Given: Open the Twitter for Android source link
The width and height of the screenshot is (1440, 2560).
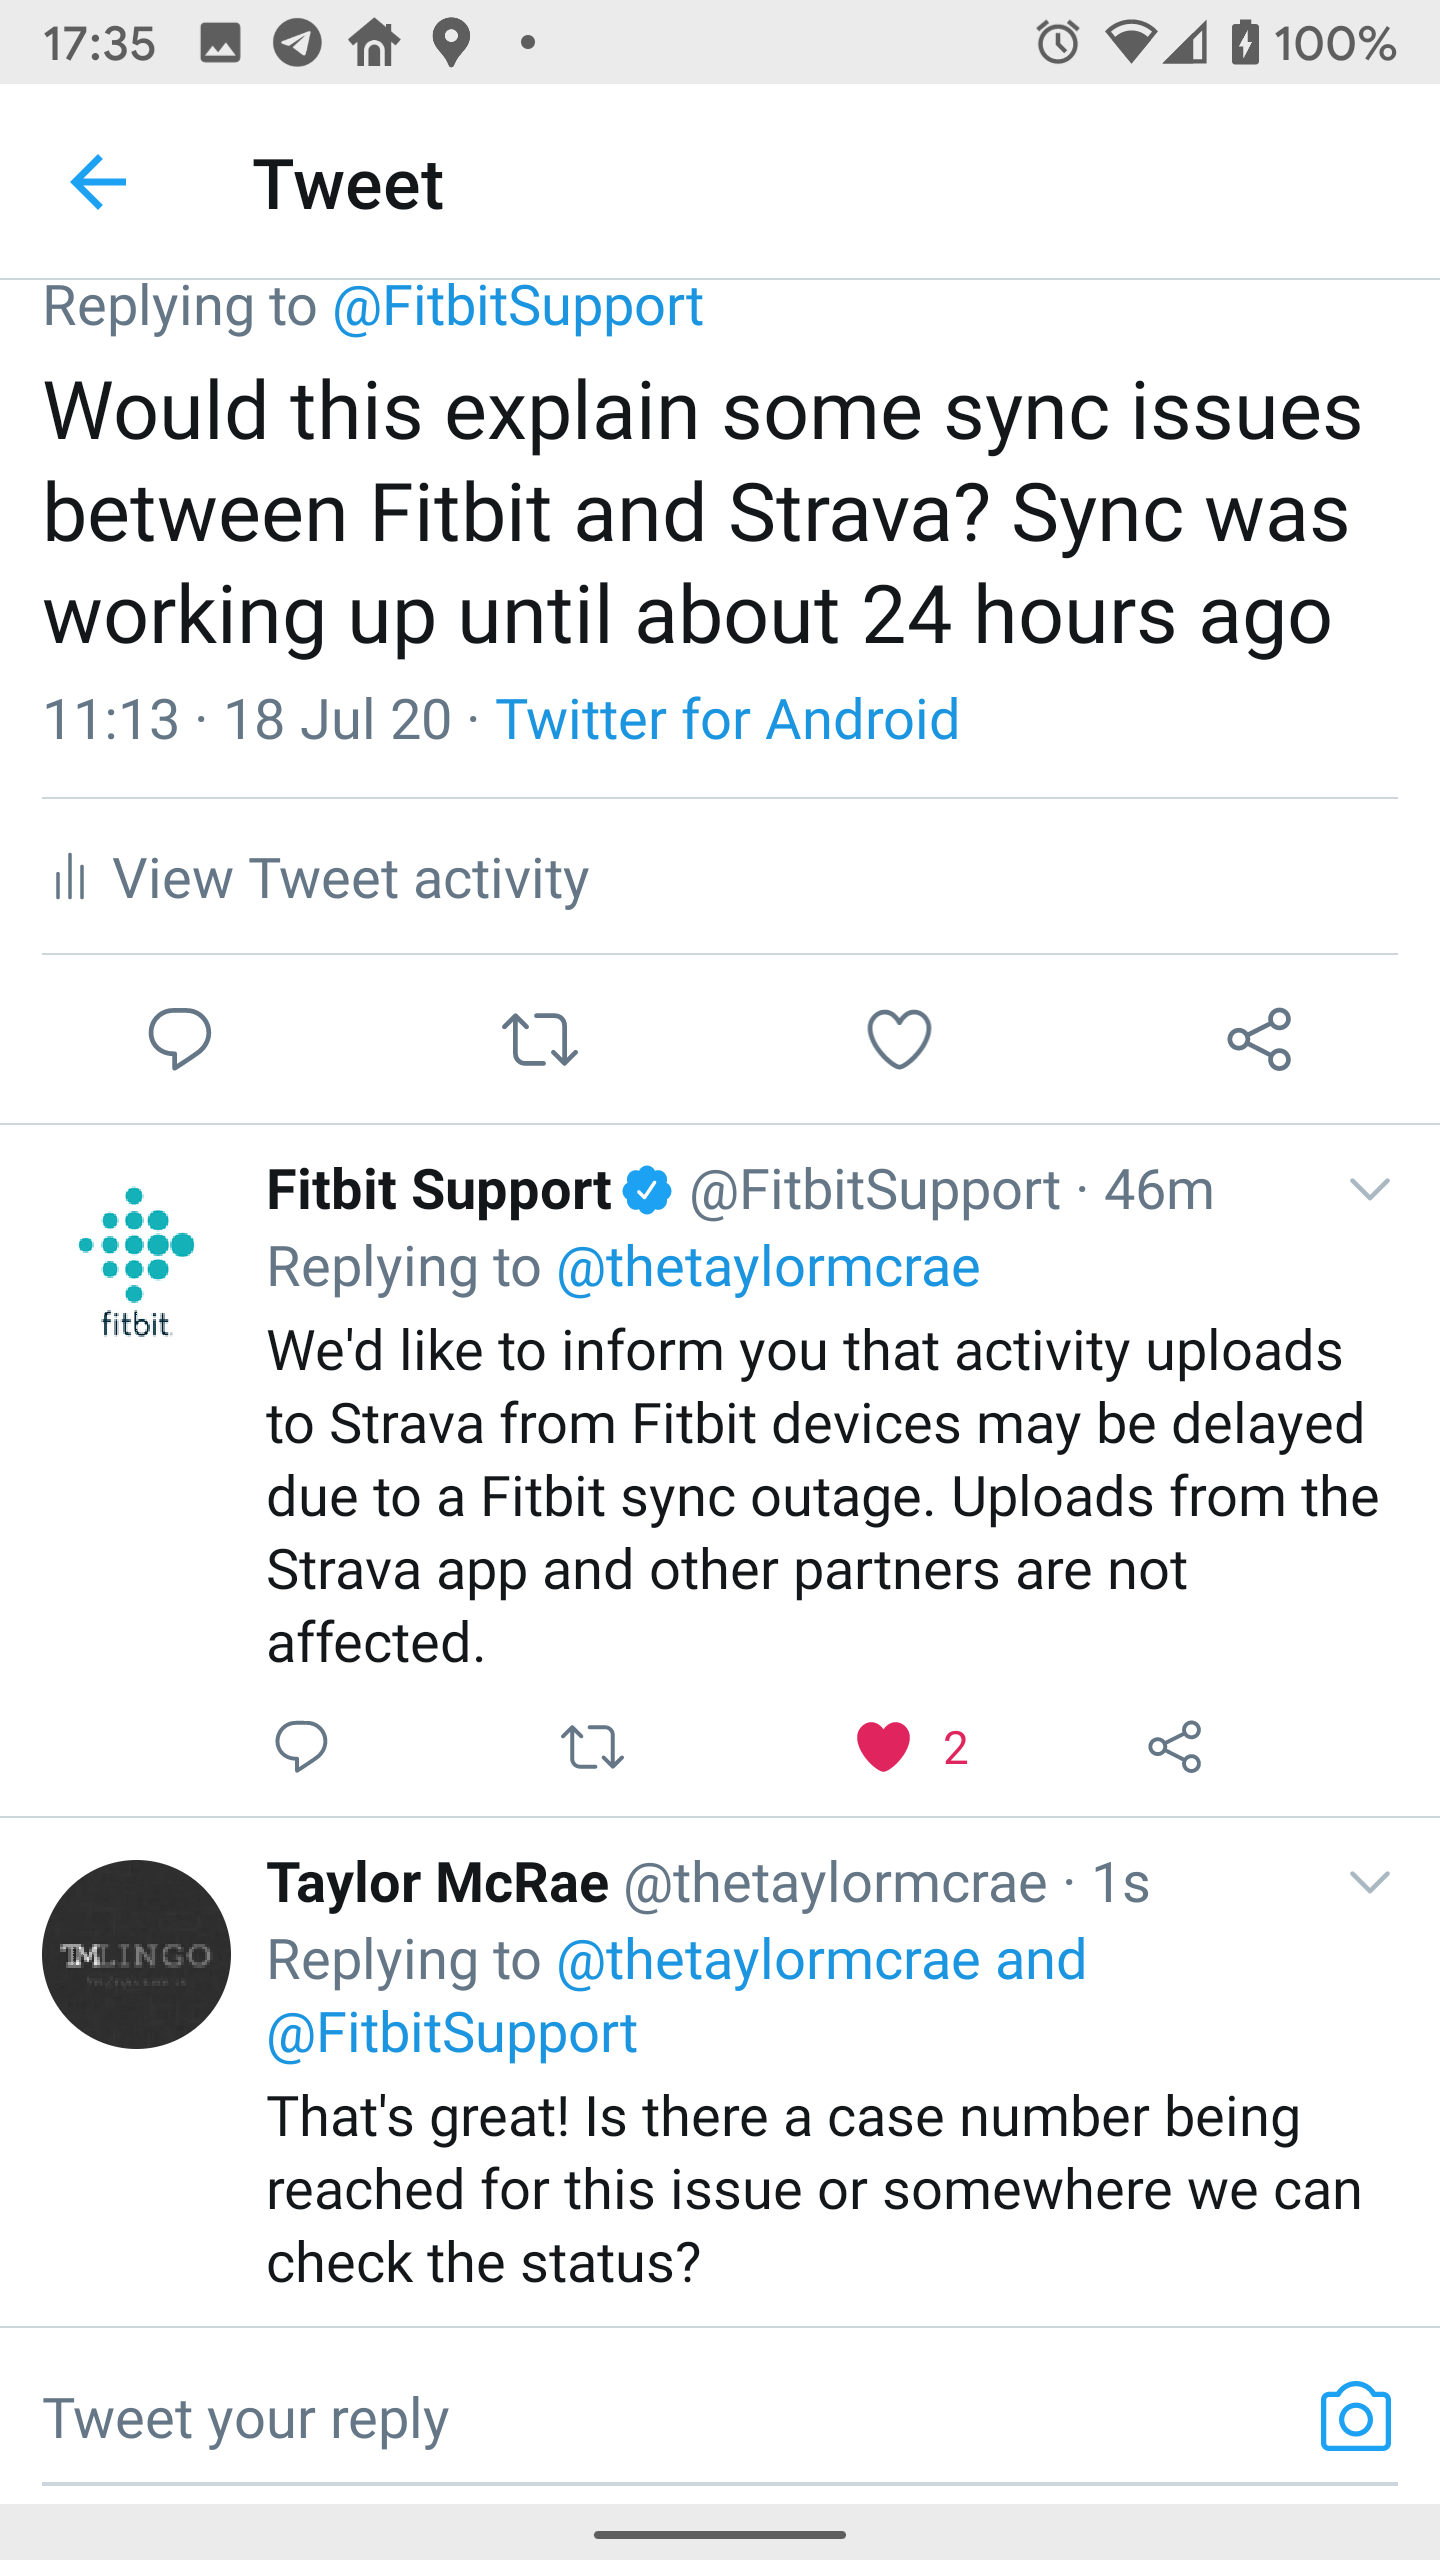Looking at the screenshot, I should click(x=727, y=720).
